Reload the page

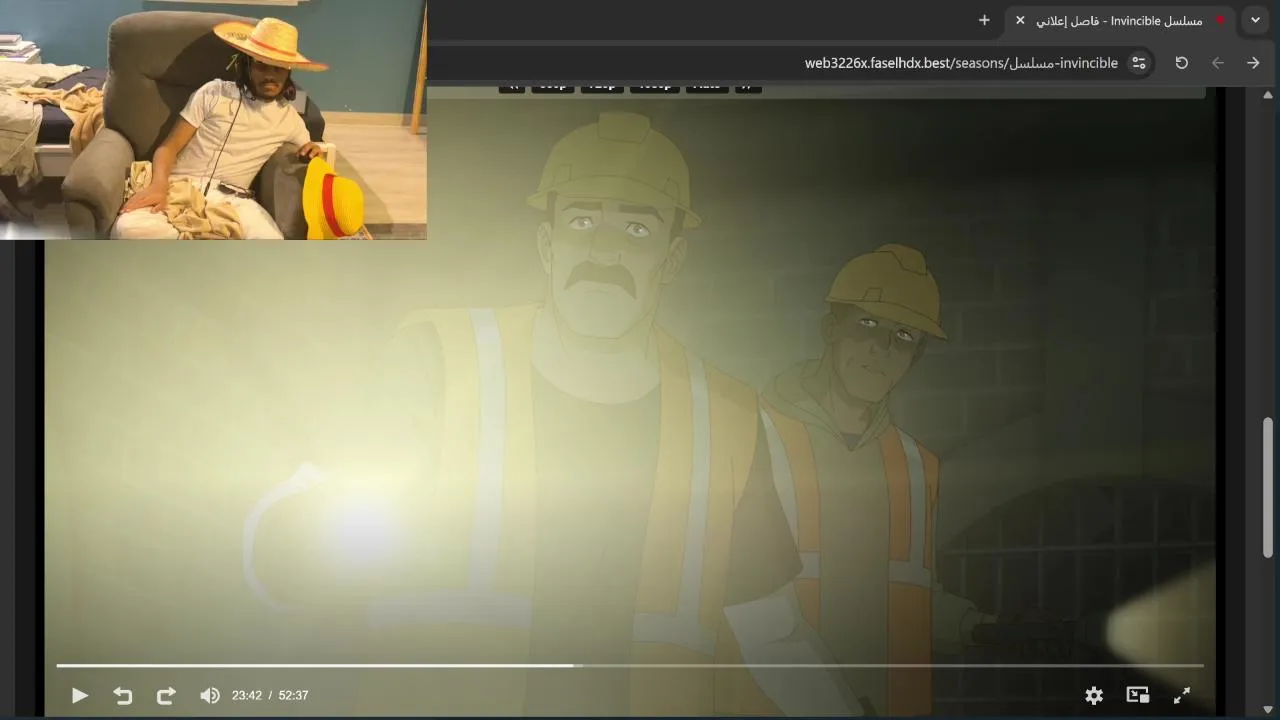[x=1181, y=62]
